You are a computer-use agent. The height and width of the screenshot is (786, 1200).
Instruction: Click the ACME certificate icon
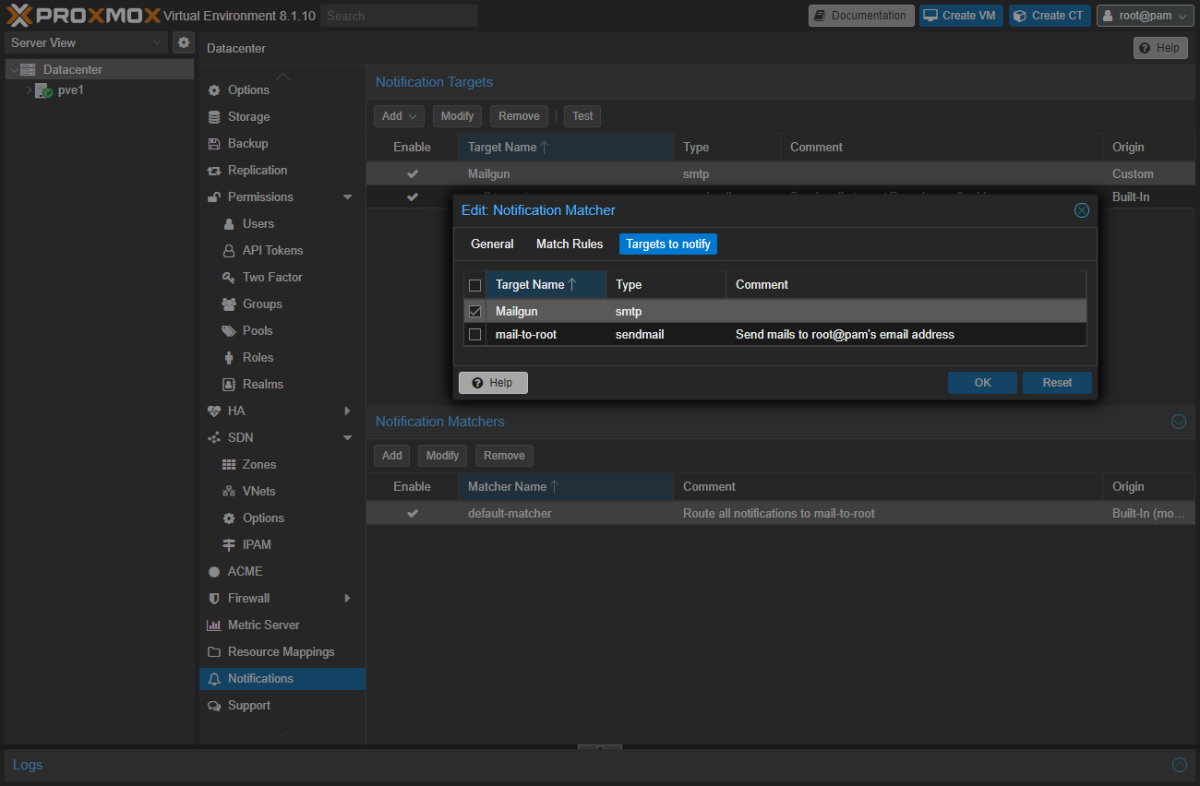214,572
